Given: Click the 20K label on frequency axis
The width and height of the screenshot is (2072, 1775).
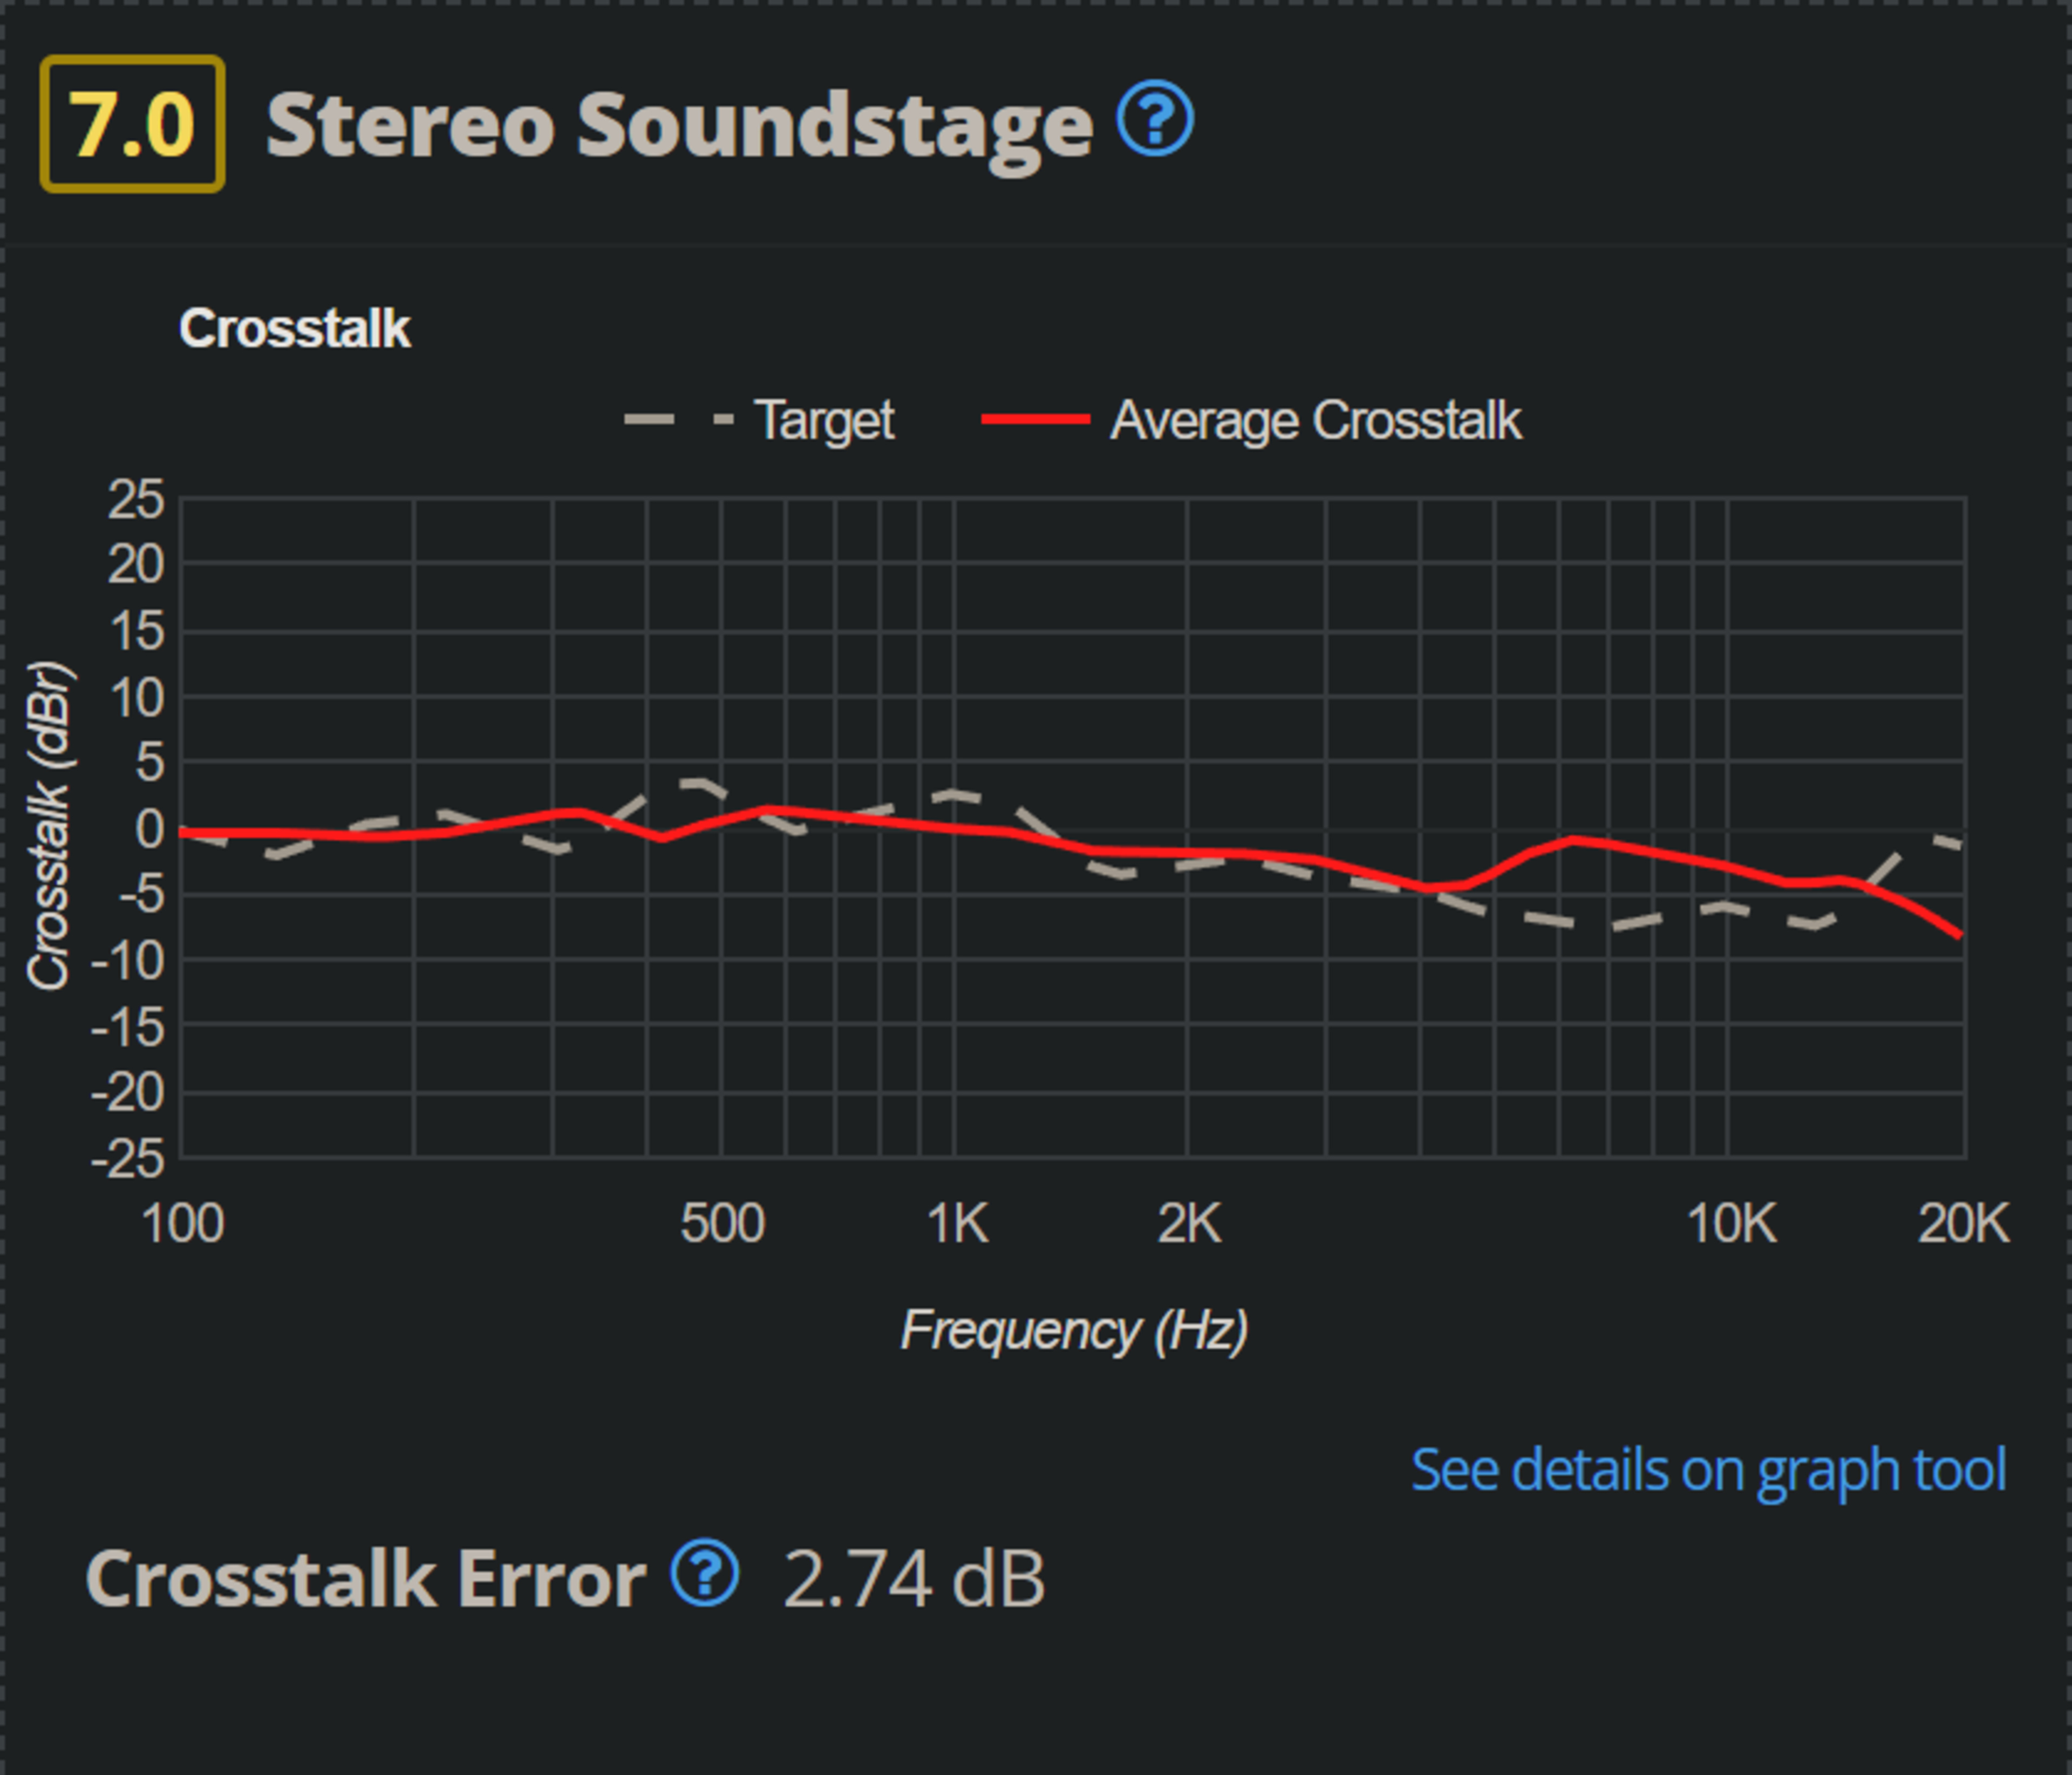Looking at the screenshot, I should 1963,1223.
